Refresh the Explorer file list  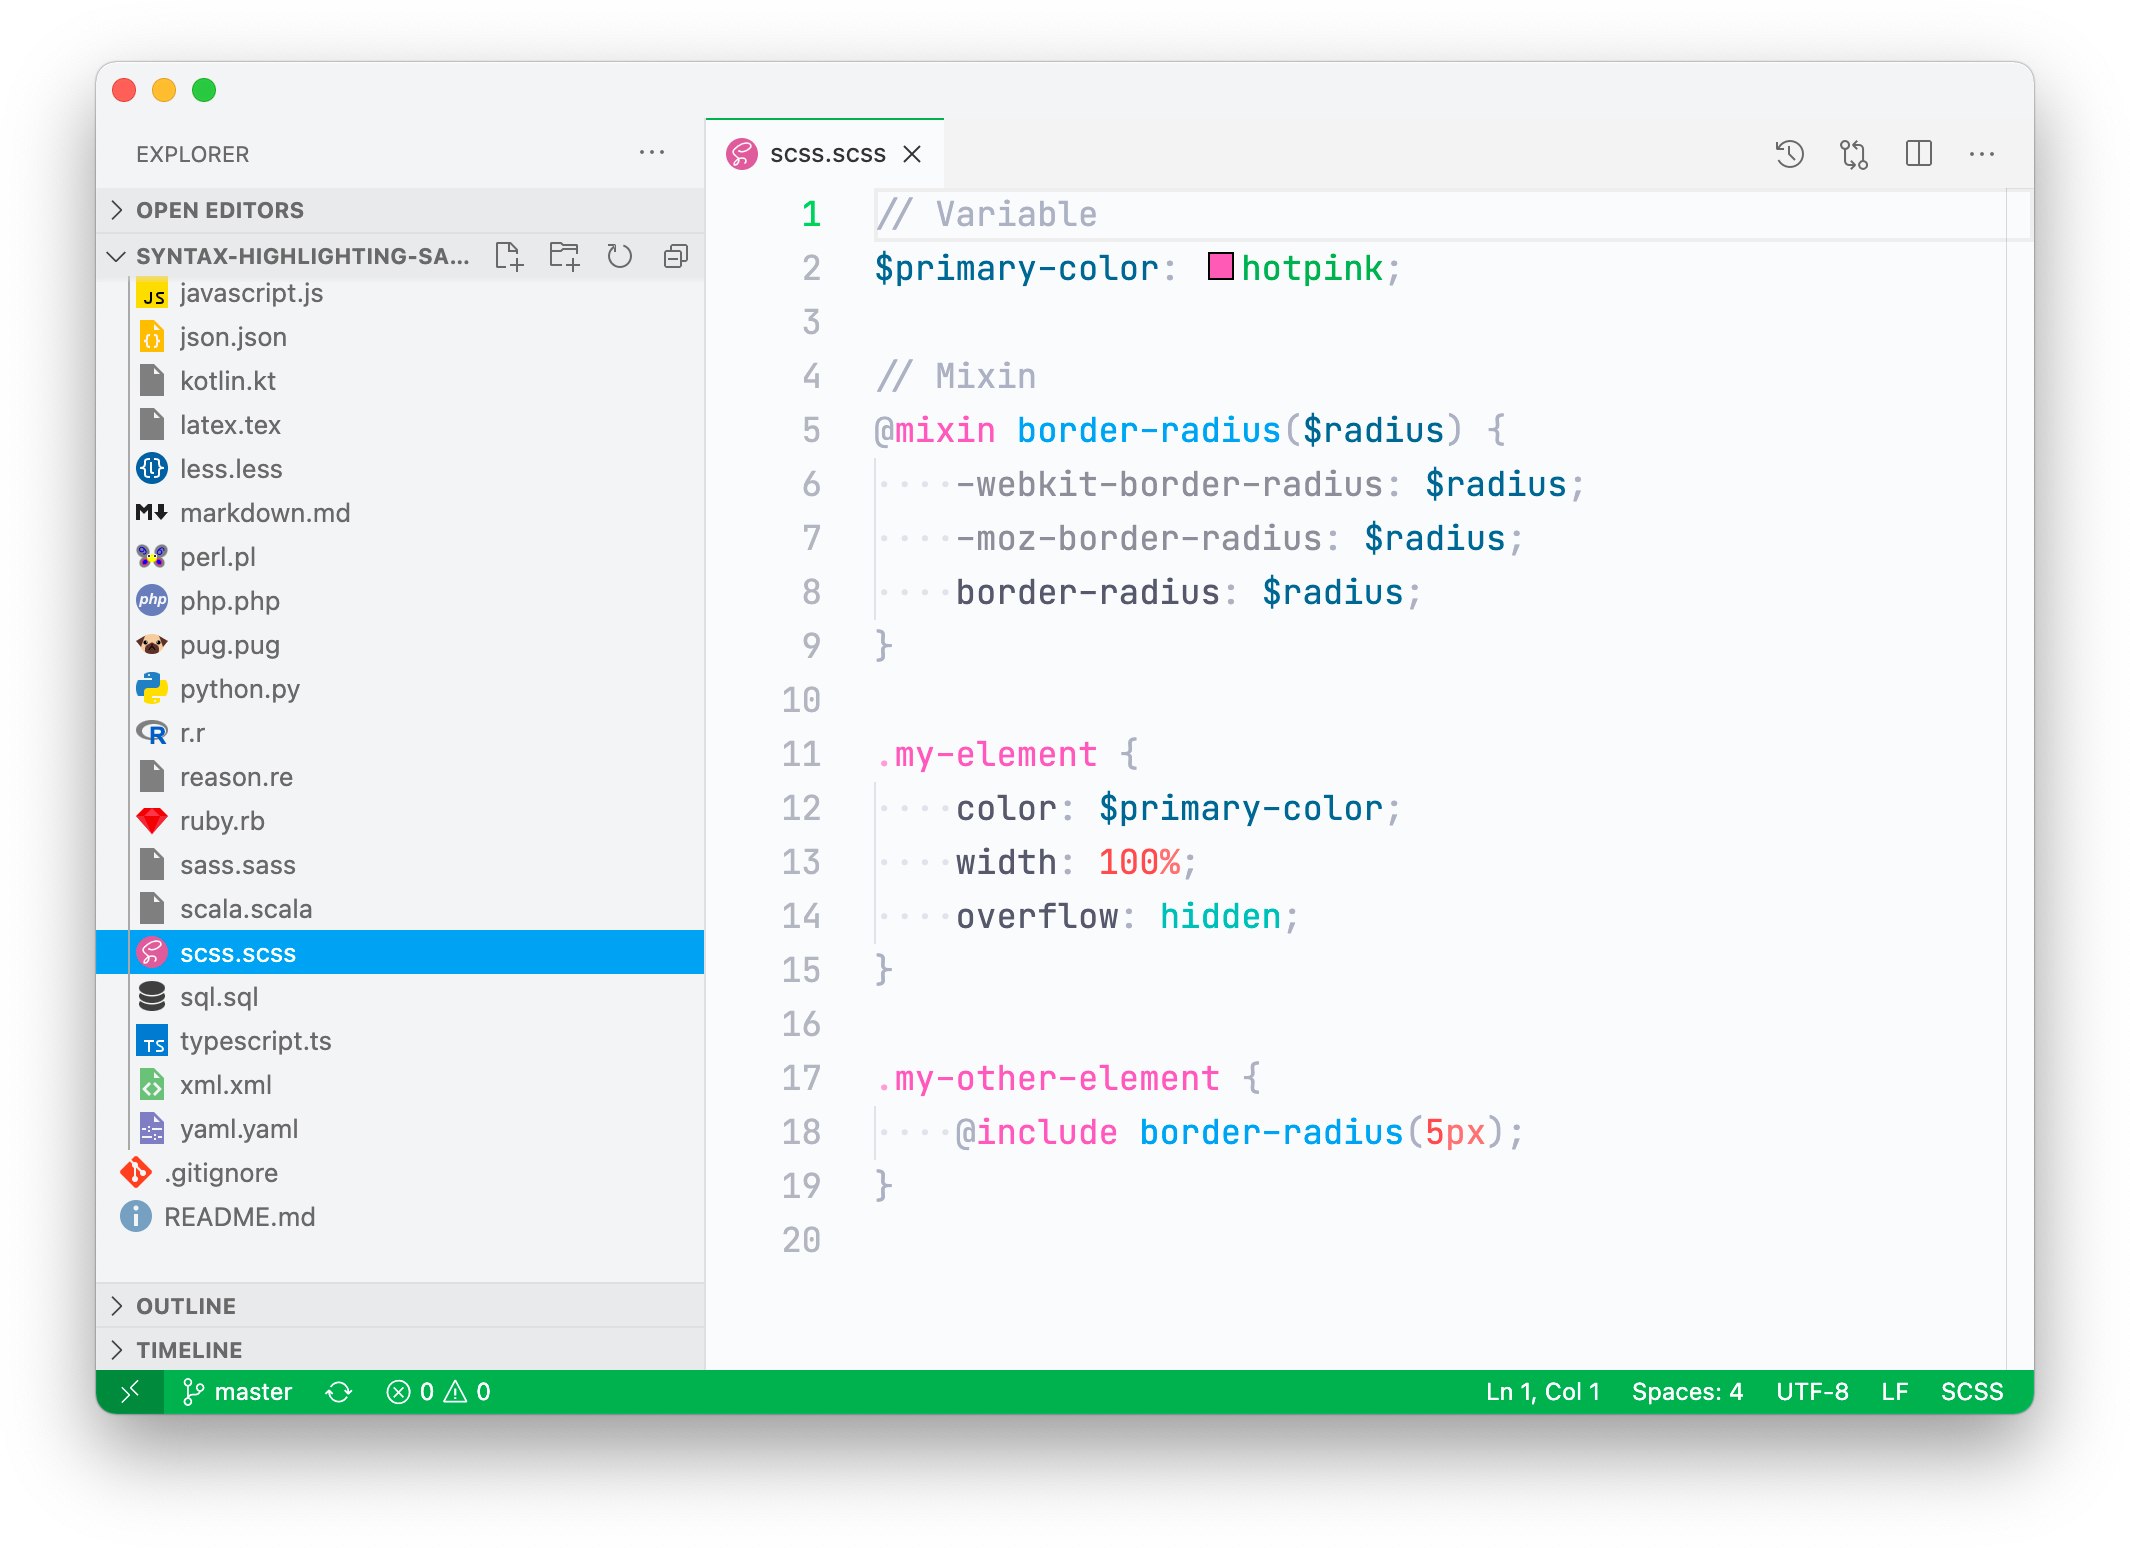pos(620,256)
